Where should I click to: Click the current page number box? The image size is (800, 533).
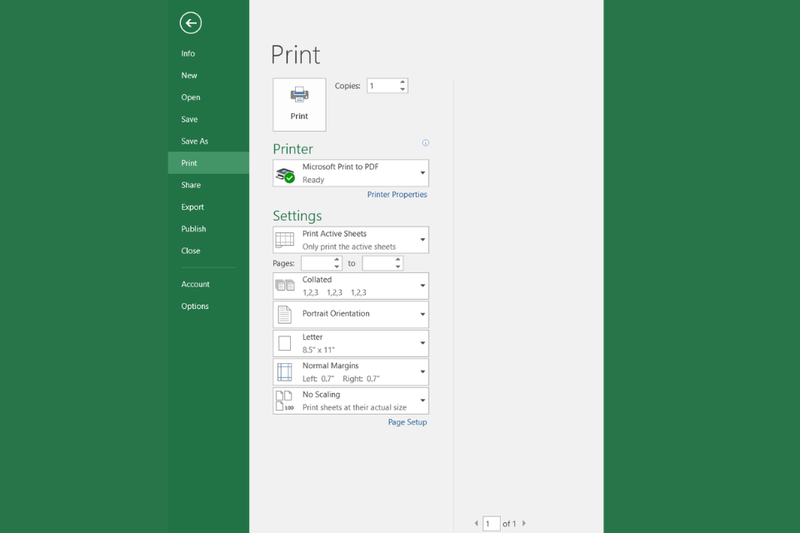pyautogui.click(x=491, y=523)
